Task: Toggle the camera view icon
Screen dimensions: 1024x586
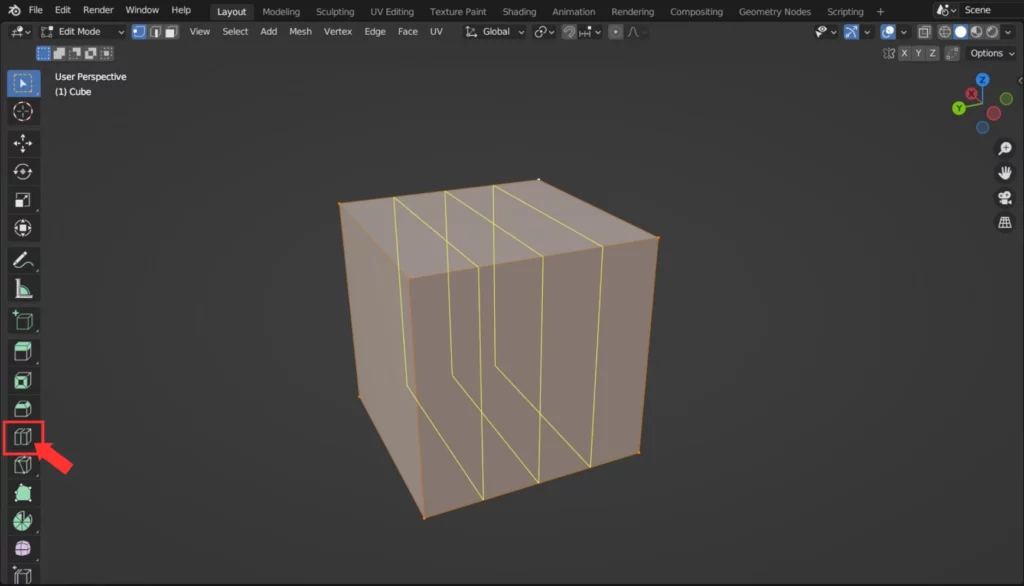Action: point(1005,198)
